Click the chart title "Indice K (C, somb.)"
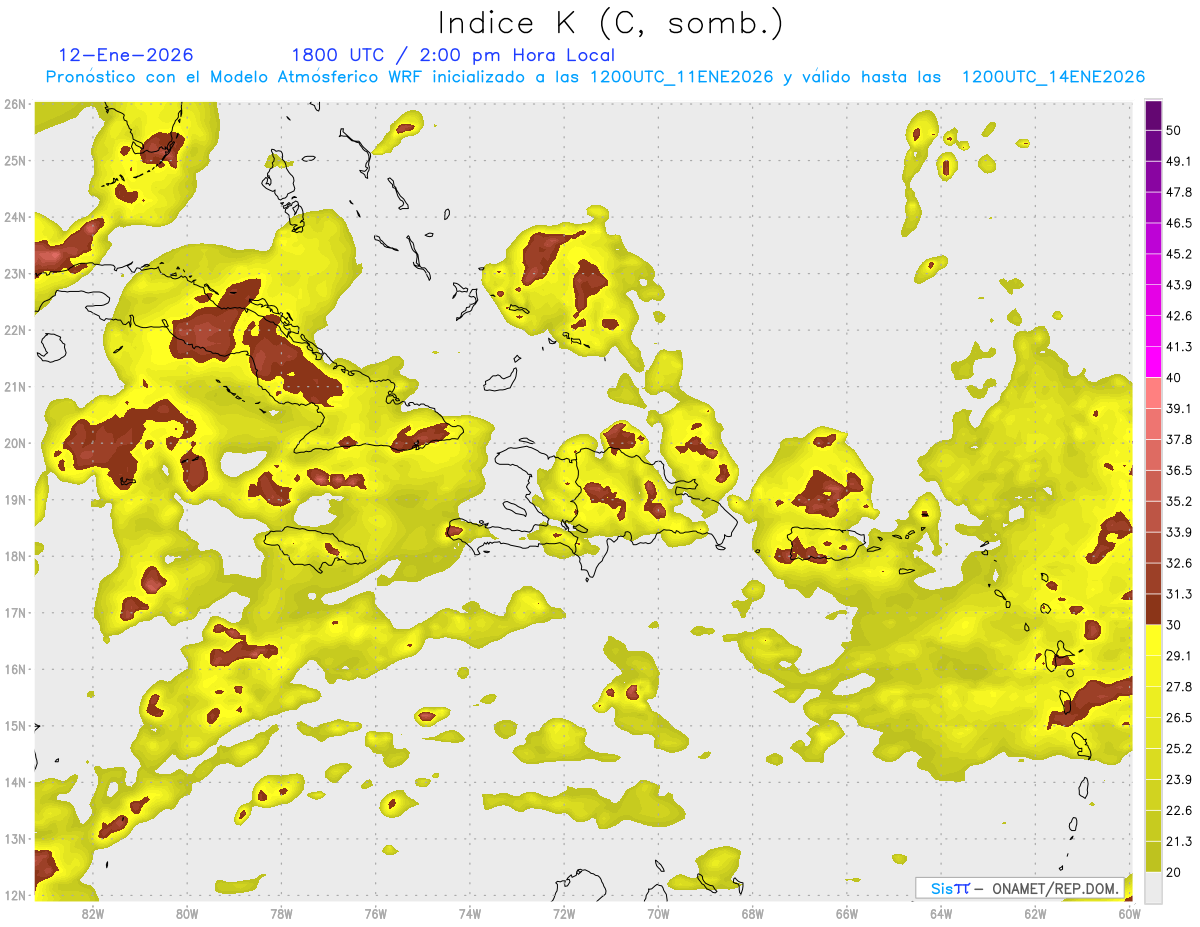Screen dimensions: 1200x927 tap(610, 24)
